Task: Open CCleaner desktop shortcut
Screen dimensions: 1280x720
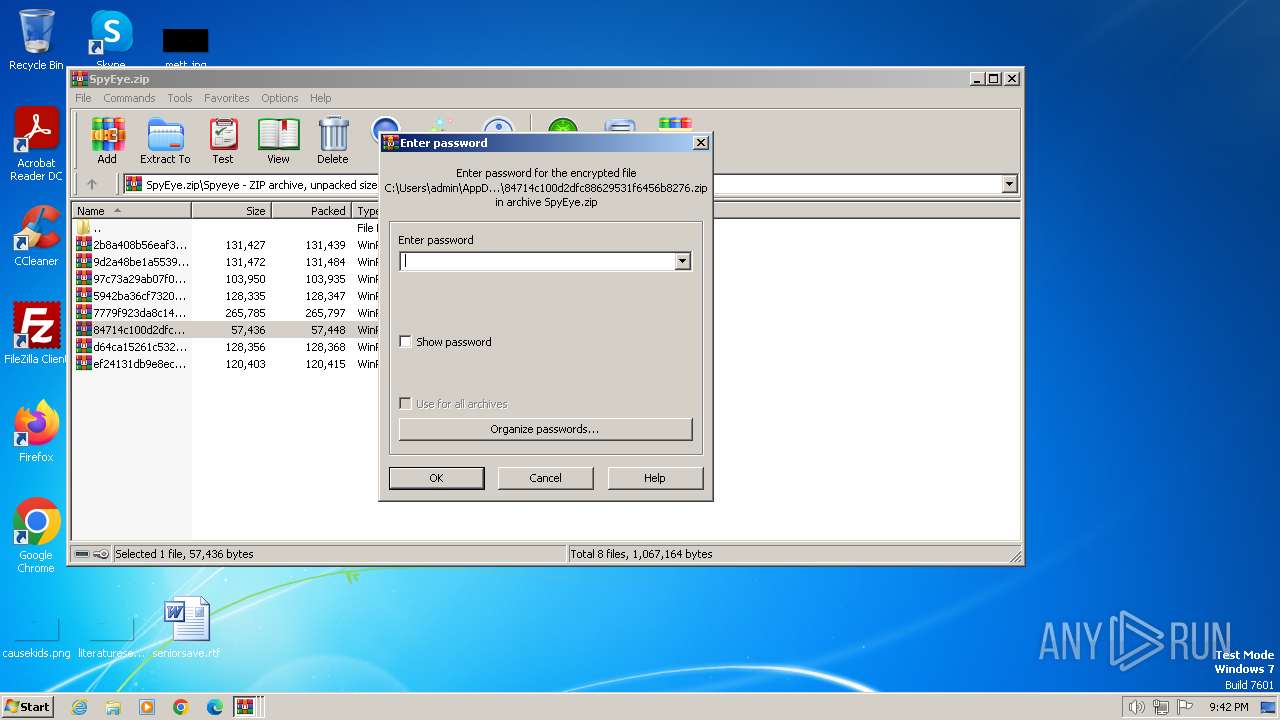Action: point(36,236)
